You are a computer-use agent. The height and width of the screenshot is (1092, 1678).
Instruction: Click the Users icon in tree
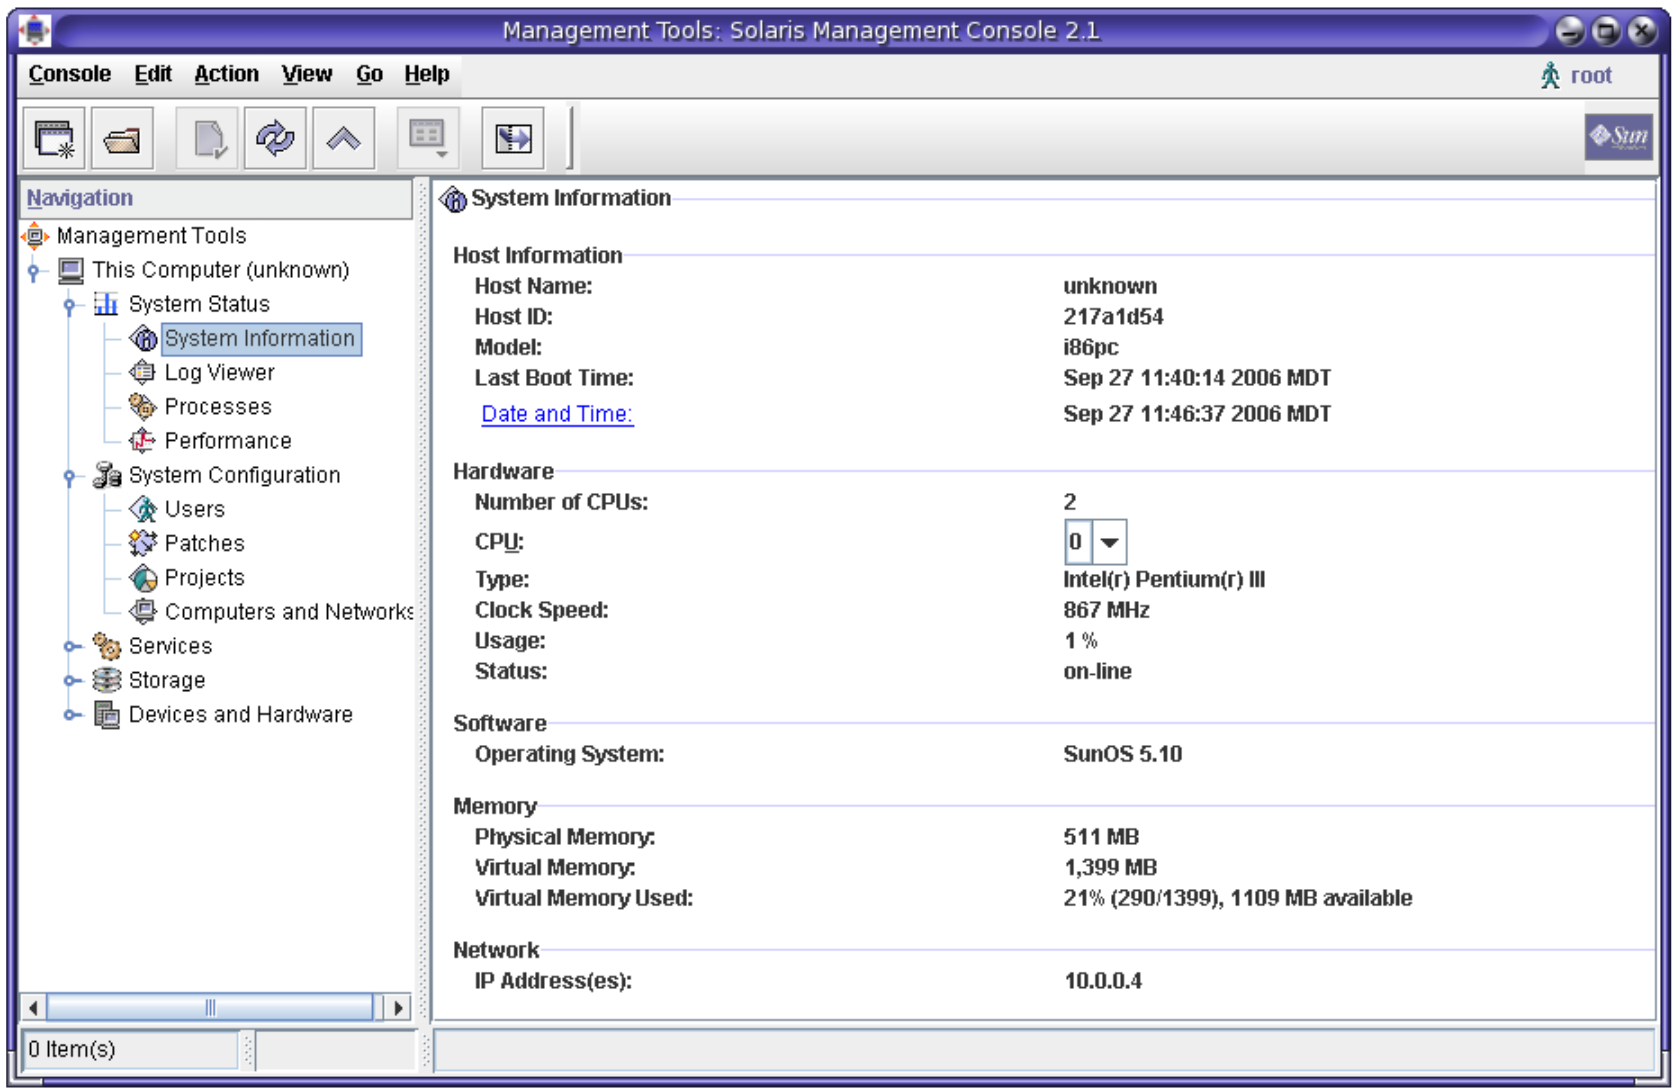pos(143,509)
